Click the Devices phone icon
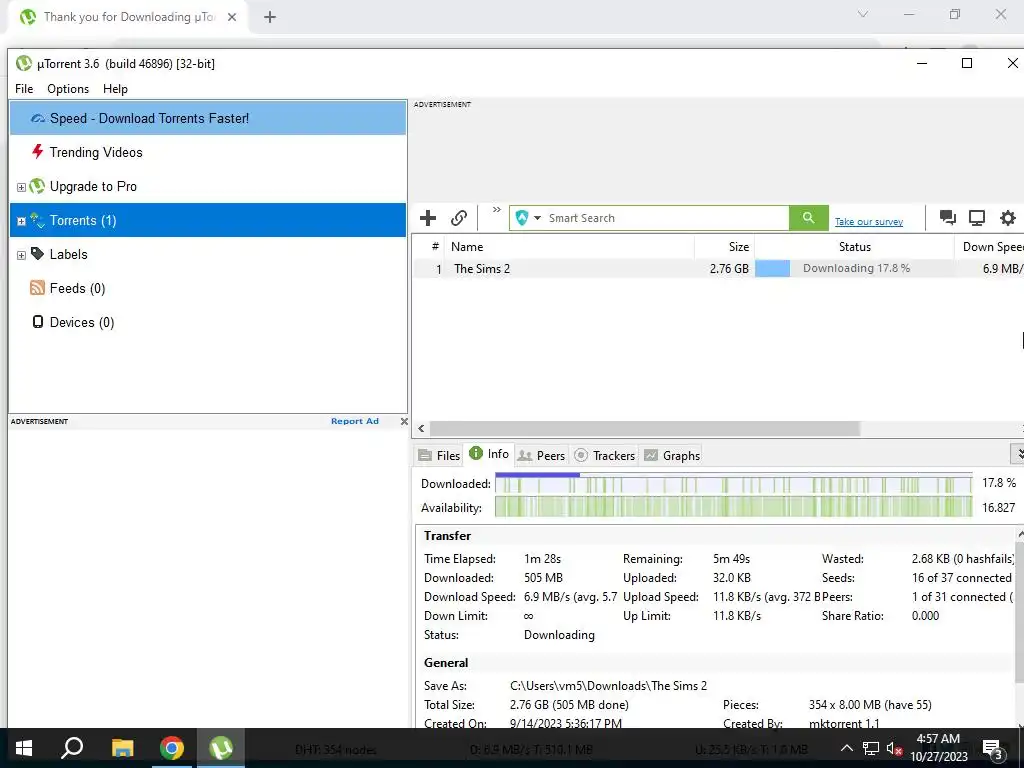1024x768 pixels. coord(38,321)
